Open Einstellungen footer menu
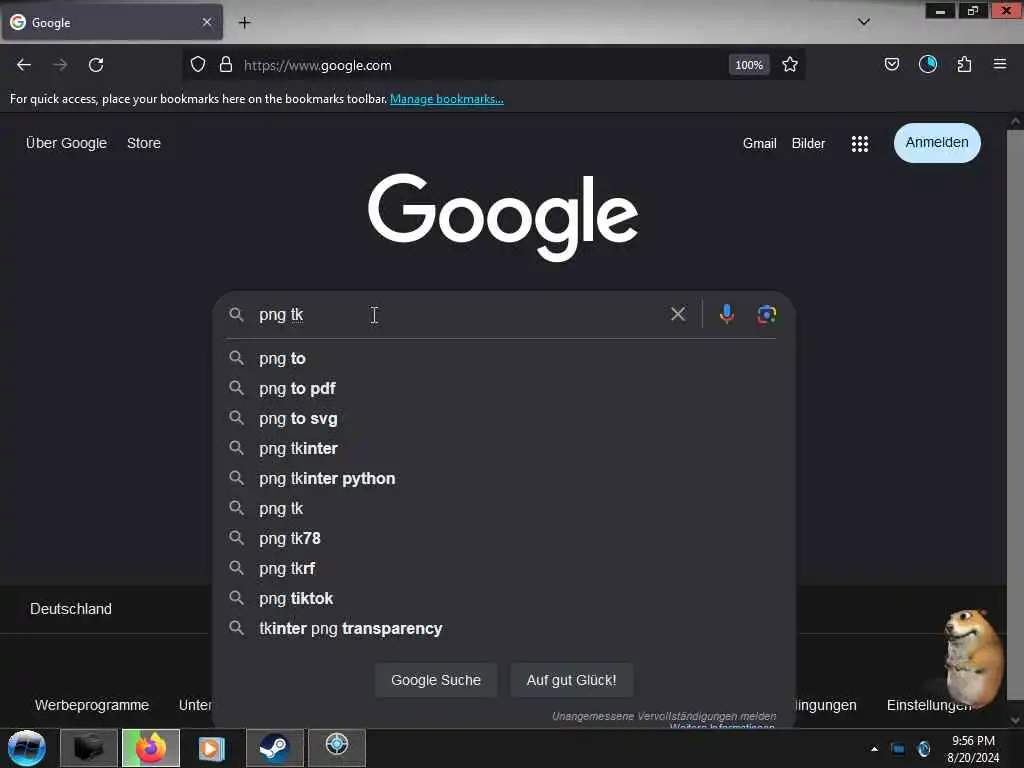The width and height of the screenshot is (1024, 768). (929, 705)
